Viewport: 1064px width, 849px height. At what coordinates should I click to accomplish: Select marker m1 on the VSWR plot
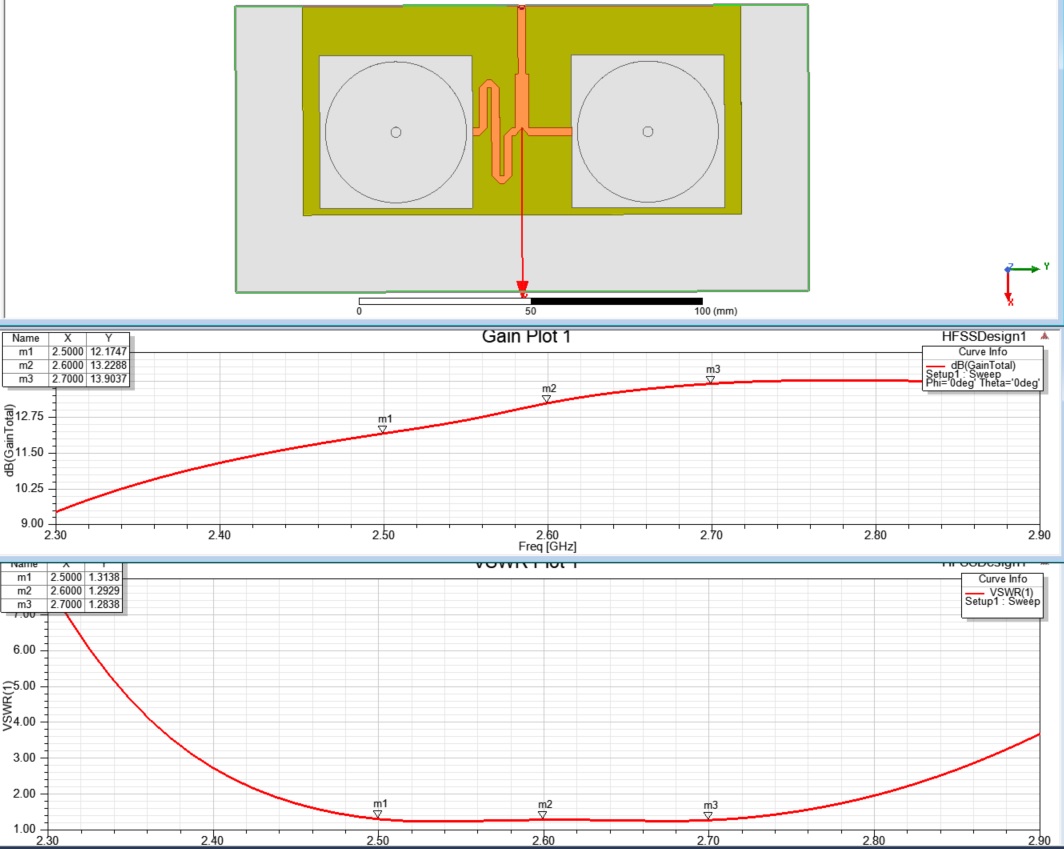[378, 814]
